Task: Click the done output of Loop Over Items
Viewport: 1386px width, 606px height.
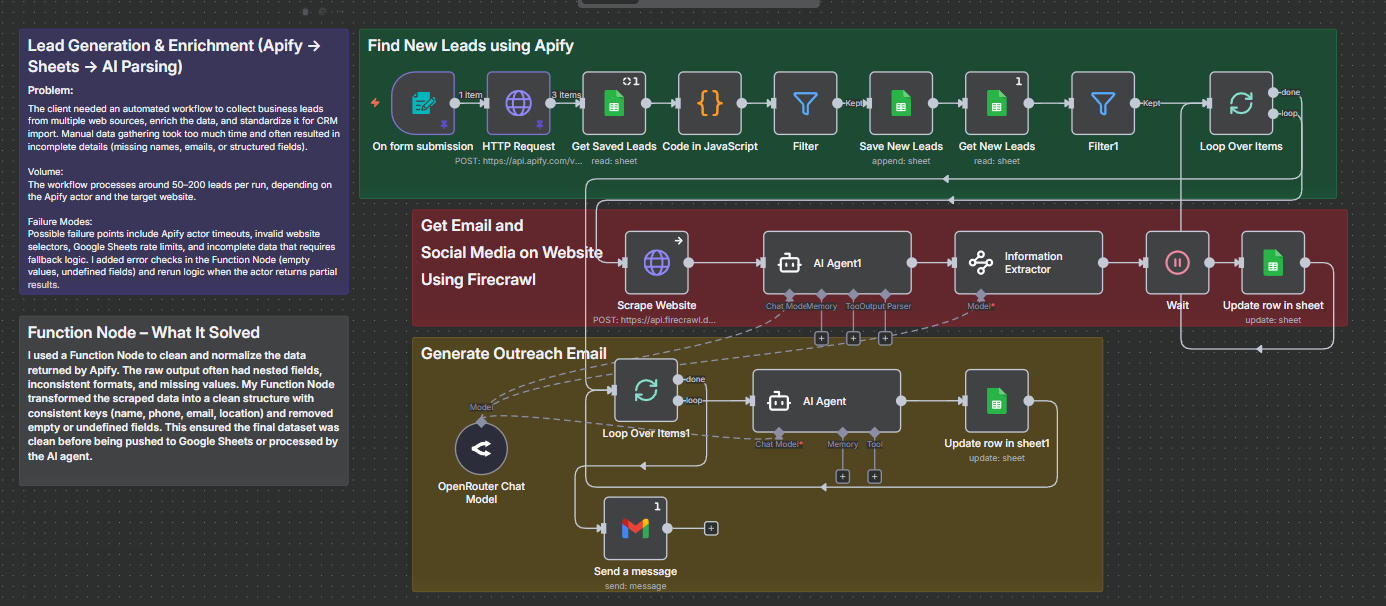Action: [x=1274, y=92]
